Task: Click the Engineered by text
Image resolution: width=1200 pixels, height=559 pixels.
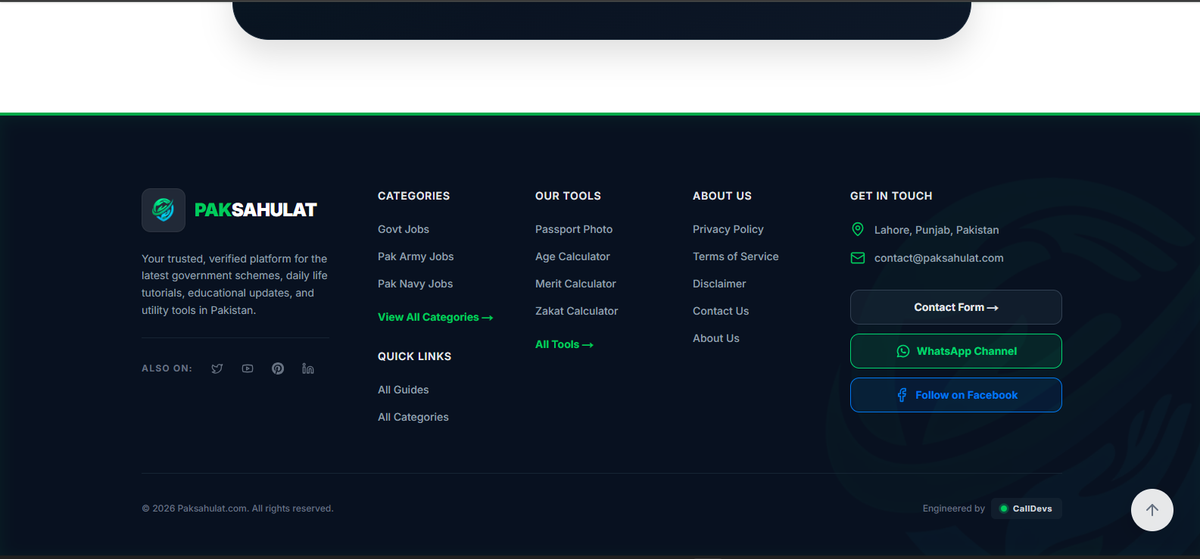Action: (x=953, y=509)
